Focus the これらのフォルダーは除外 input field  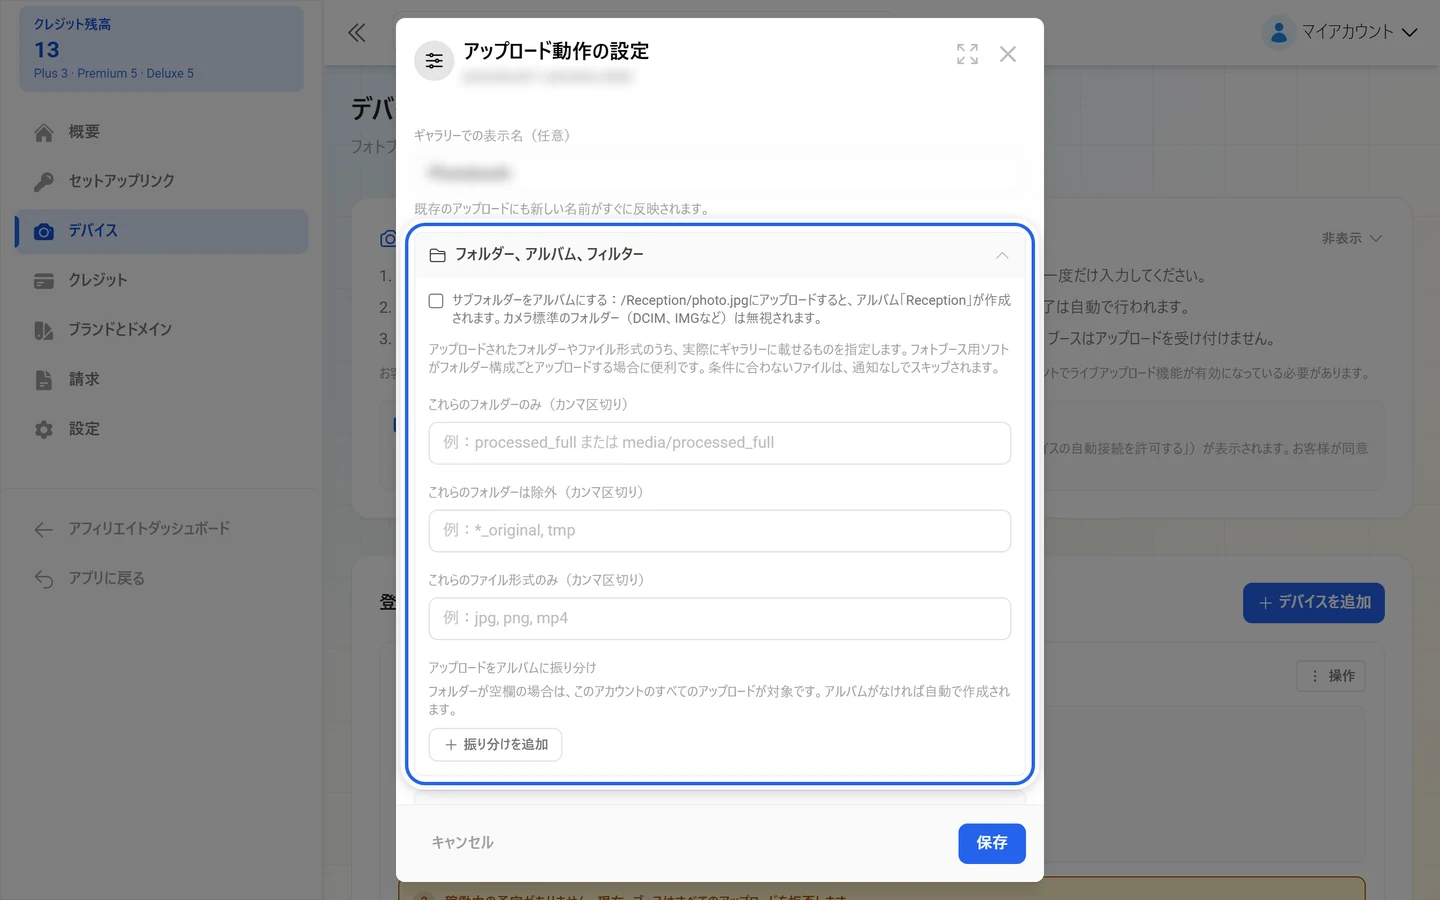719,531
